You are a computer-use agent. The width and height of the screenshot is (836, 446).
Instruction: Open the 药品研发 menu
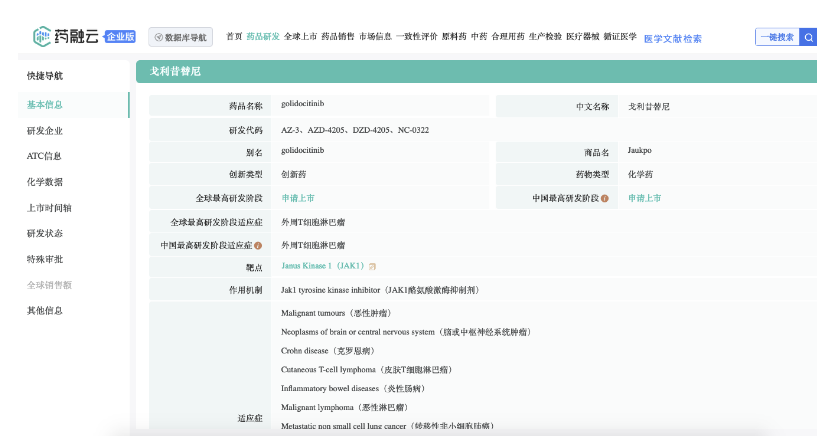[262, 37]
